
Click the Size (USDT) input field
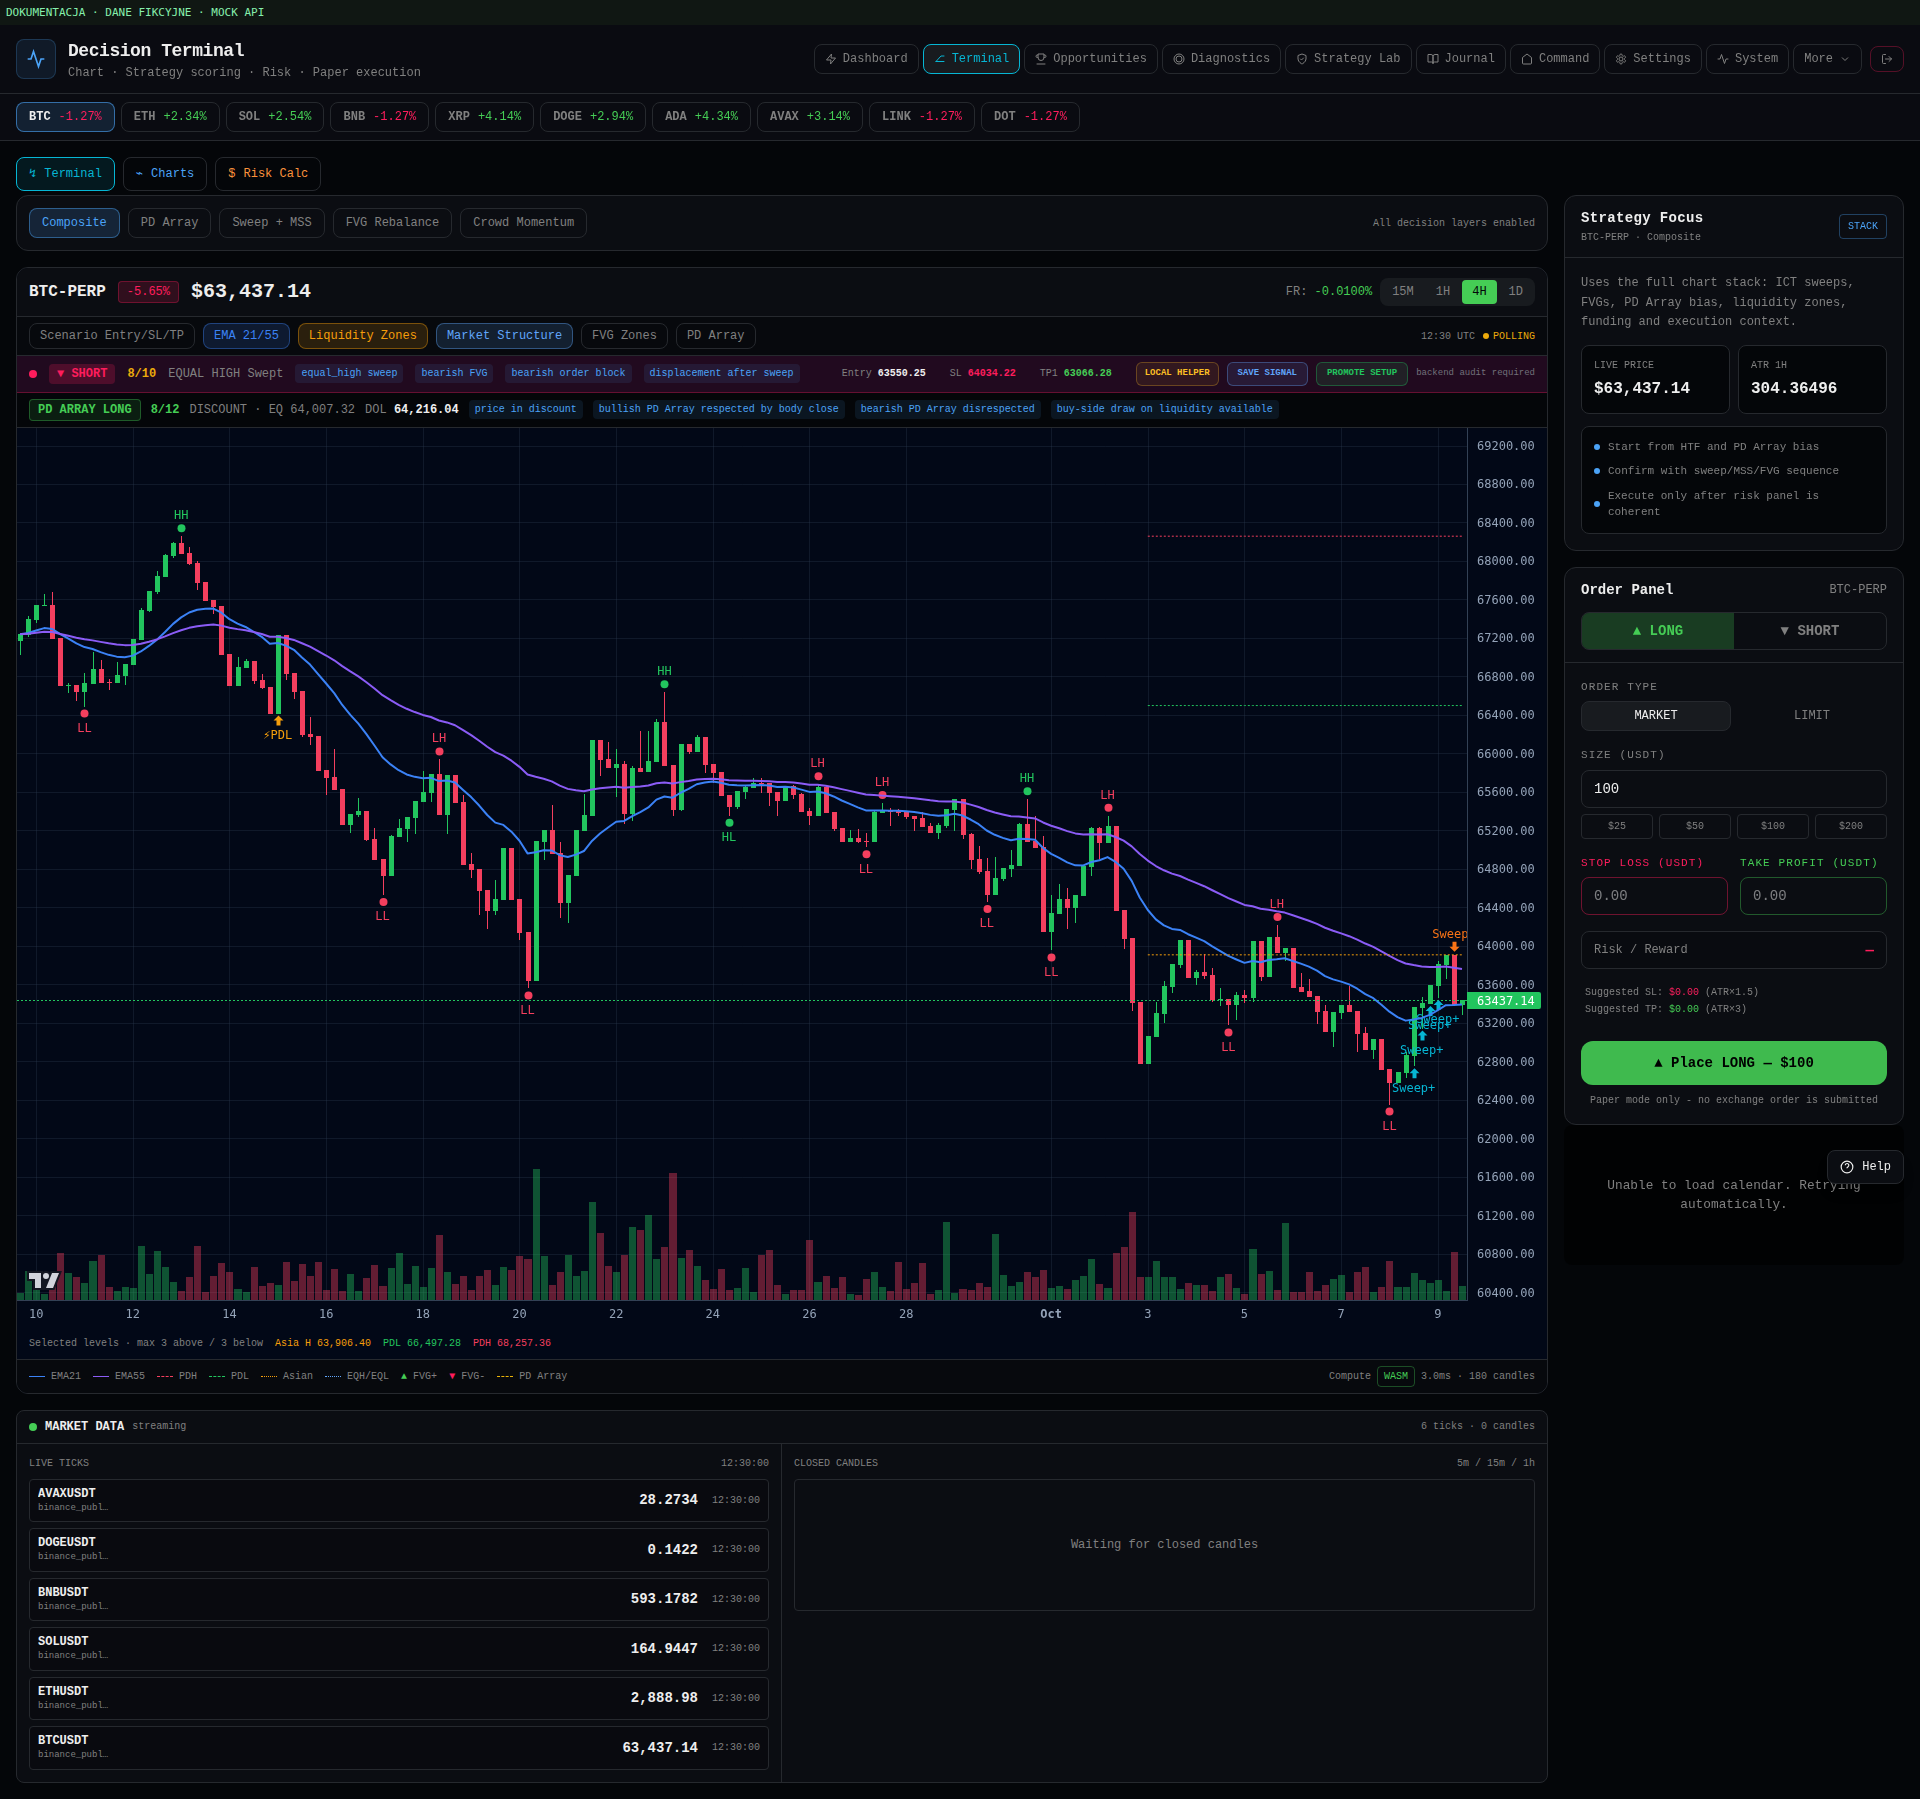click(x=1733, y=789)
